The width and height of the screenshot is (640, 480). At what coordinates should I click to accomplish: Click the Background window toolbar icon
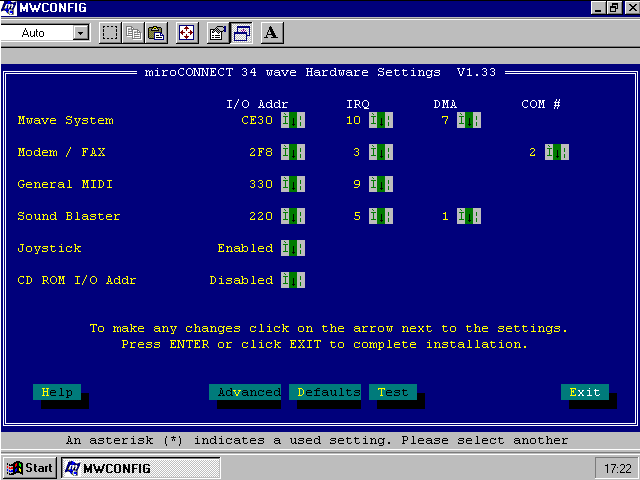coord(242,33)
